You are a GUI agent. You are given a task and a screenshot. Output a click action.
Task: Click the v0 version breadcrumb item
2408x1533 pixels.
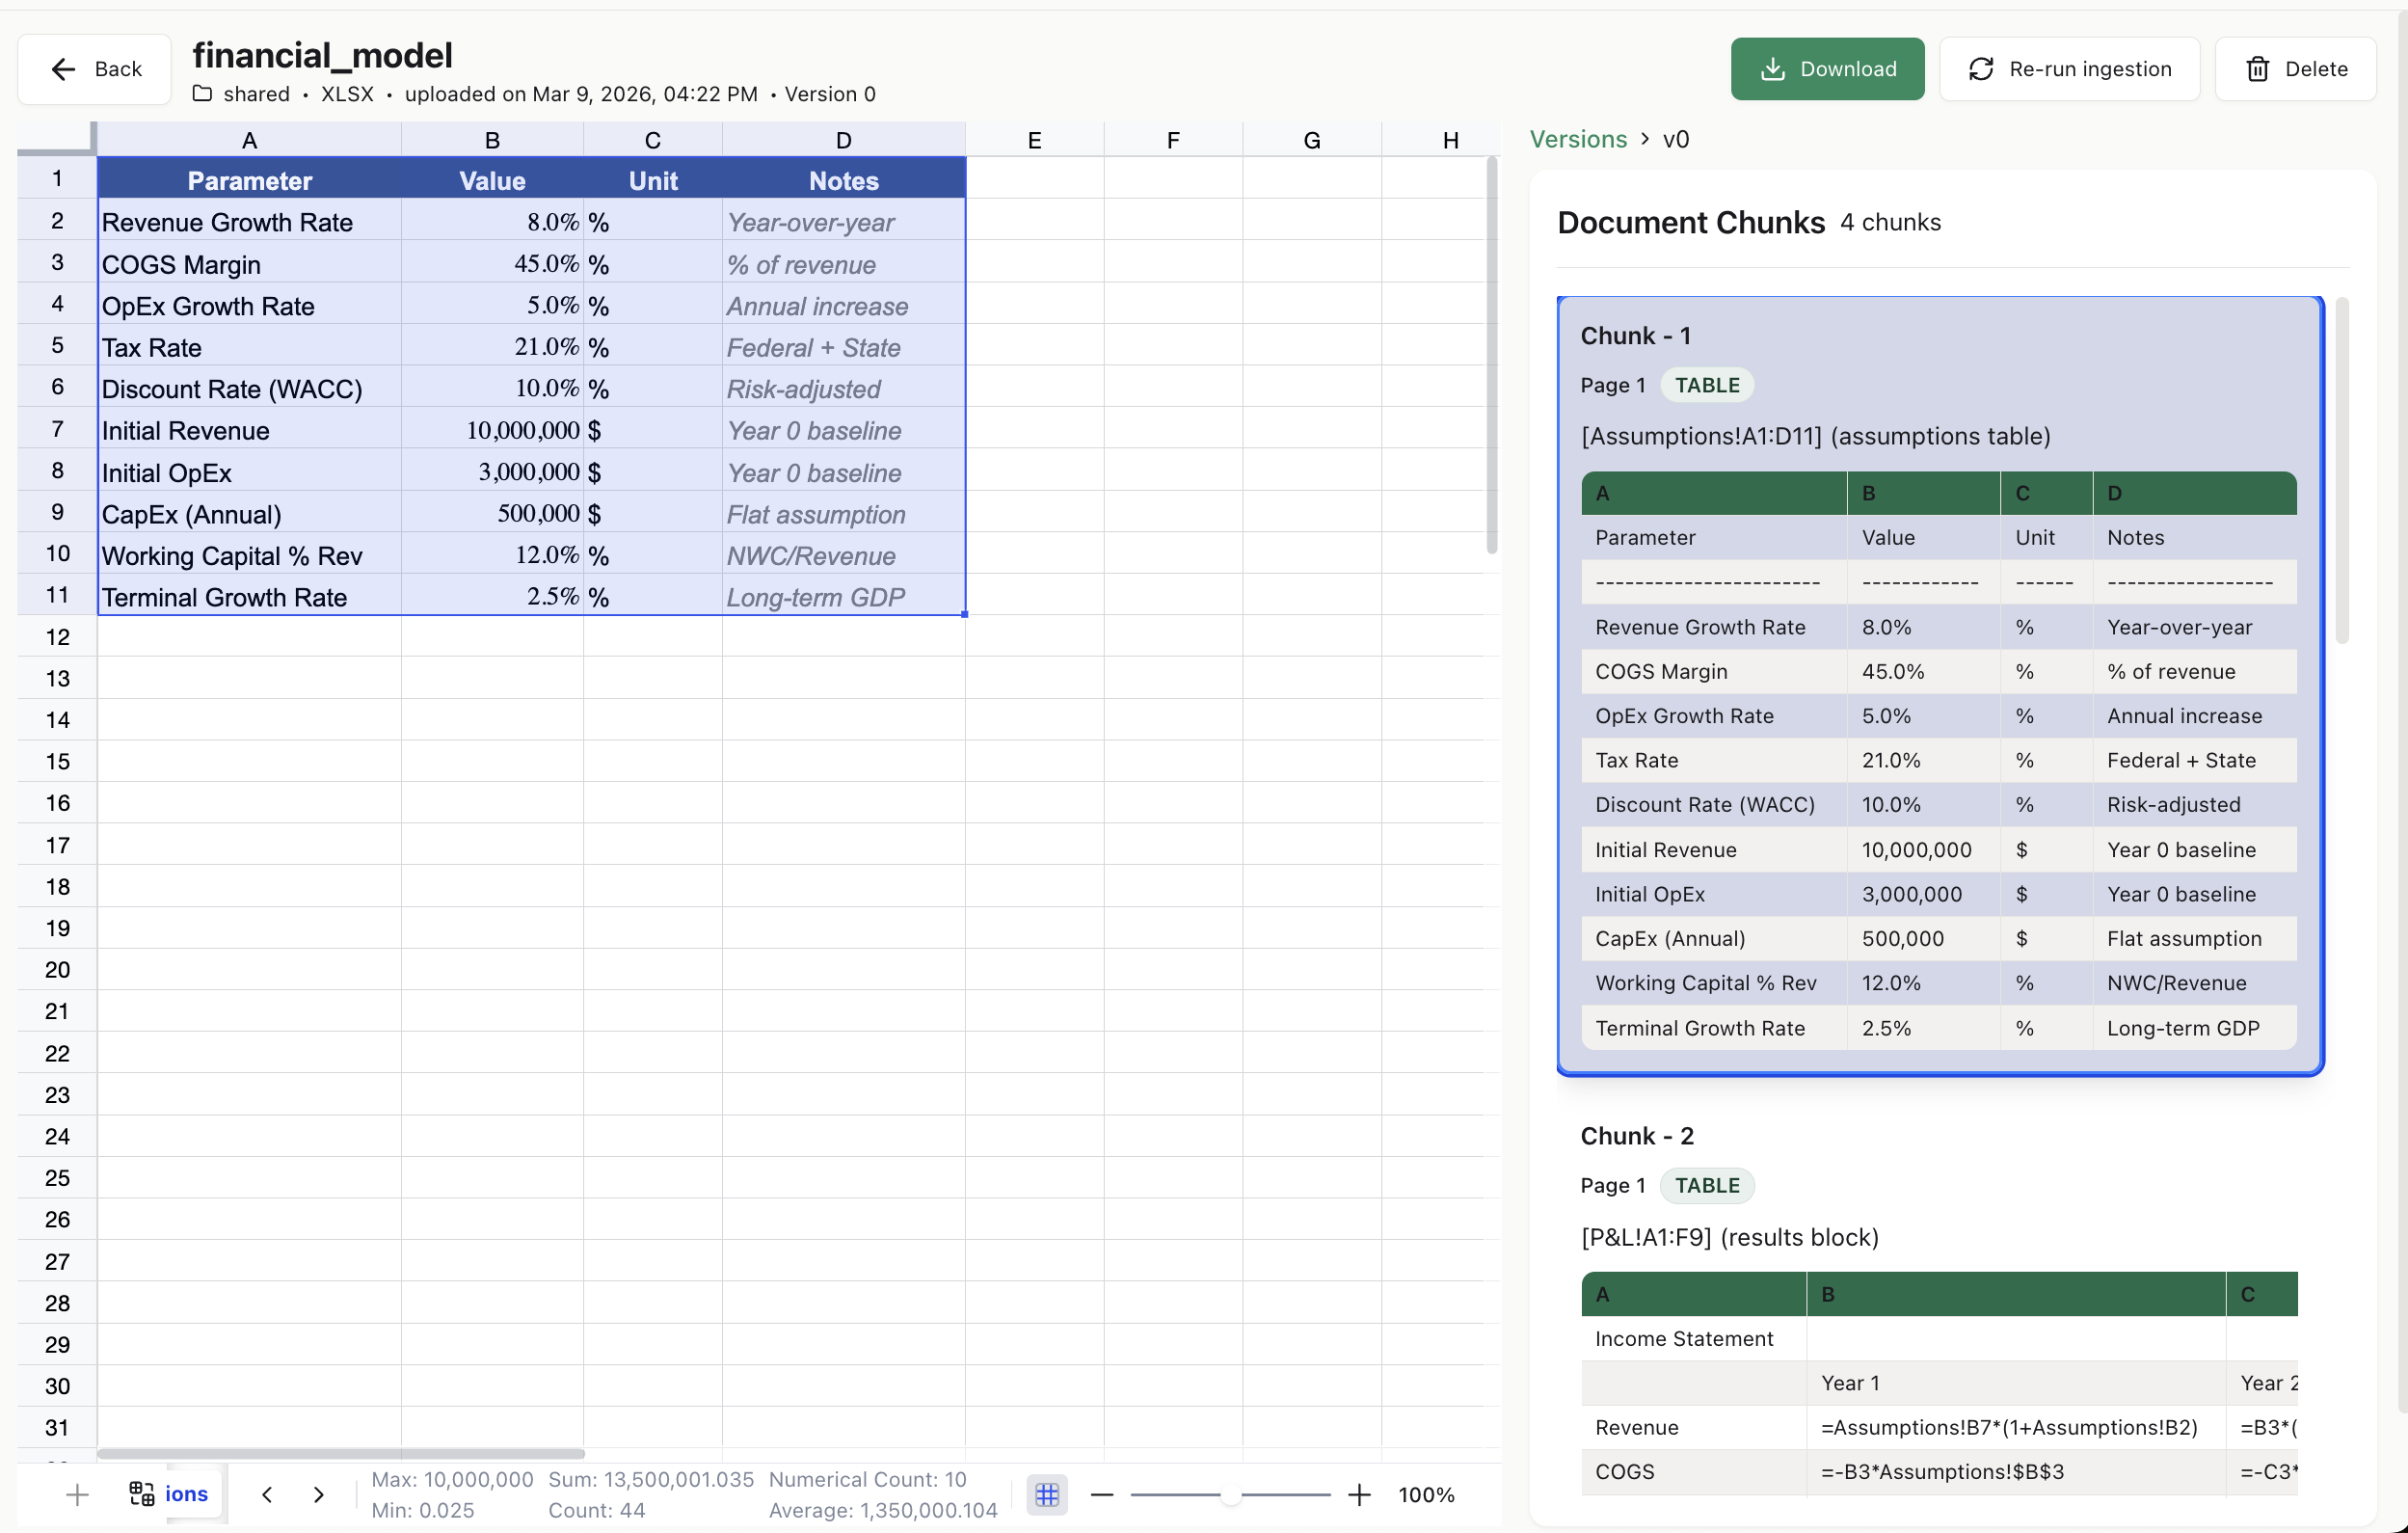pyautogui.click(x=1676, y=139)
